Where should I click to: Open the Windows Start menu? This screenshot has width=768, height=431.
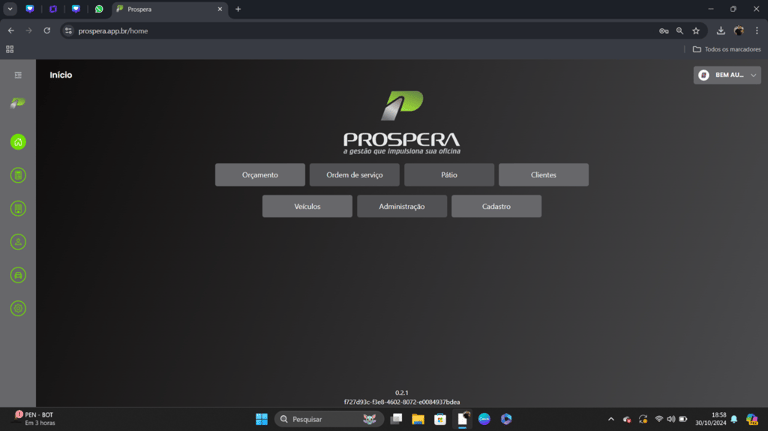262,419
